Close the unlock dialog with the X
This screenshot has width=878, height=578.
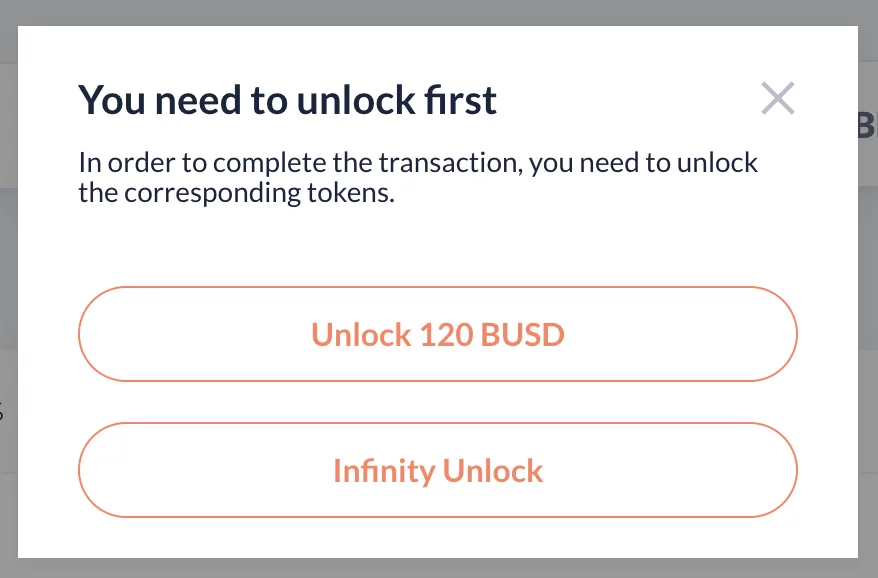pos(777,99)
